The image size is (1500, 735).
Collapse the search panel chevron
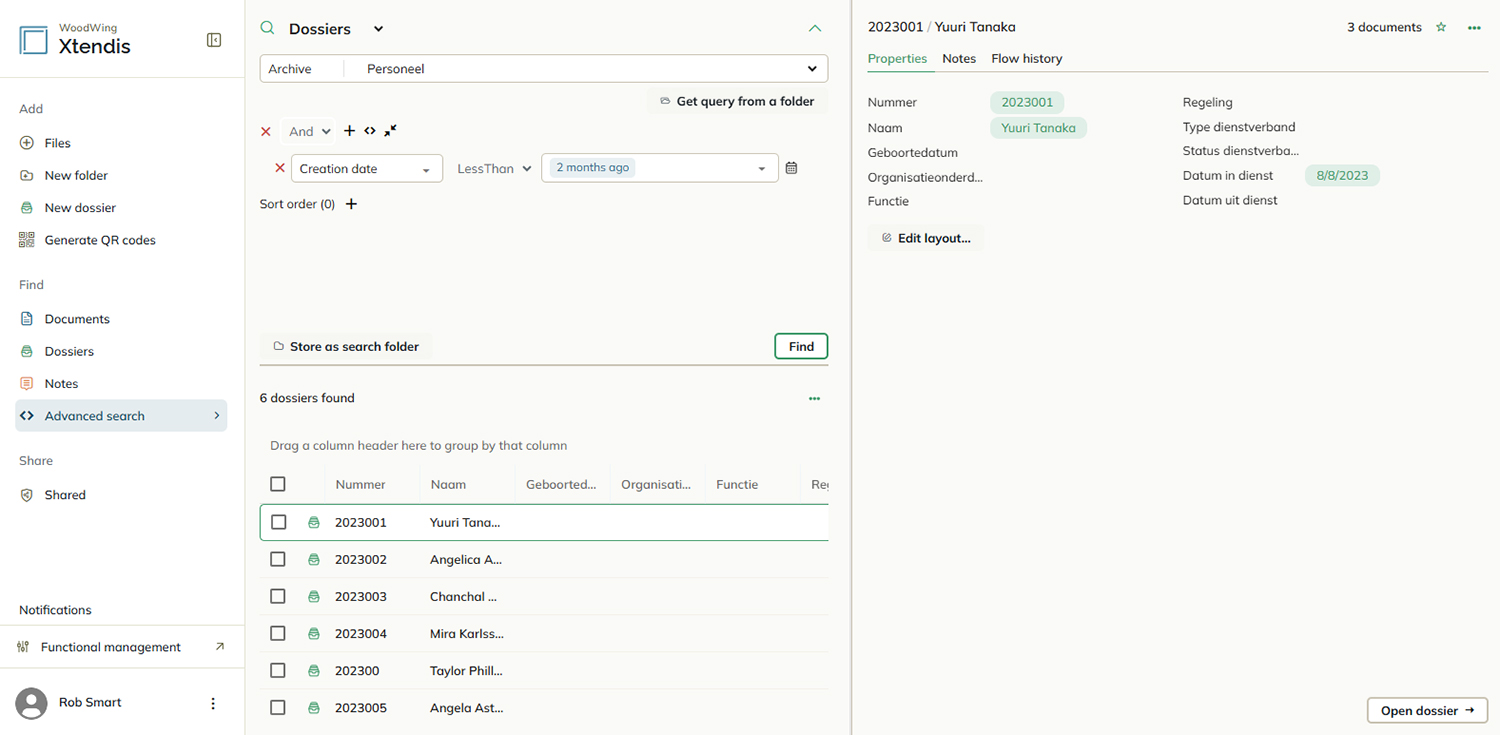pos(815,29)
